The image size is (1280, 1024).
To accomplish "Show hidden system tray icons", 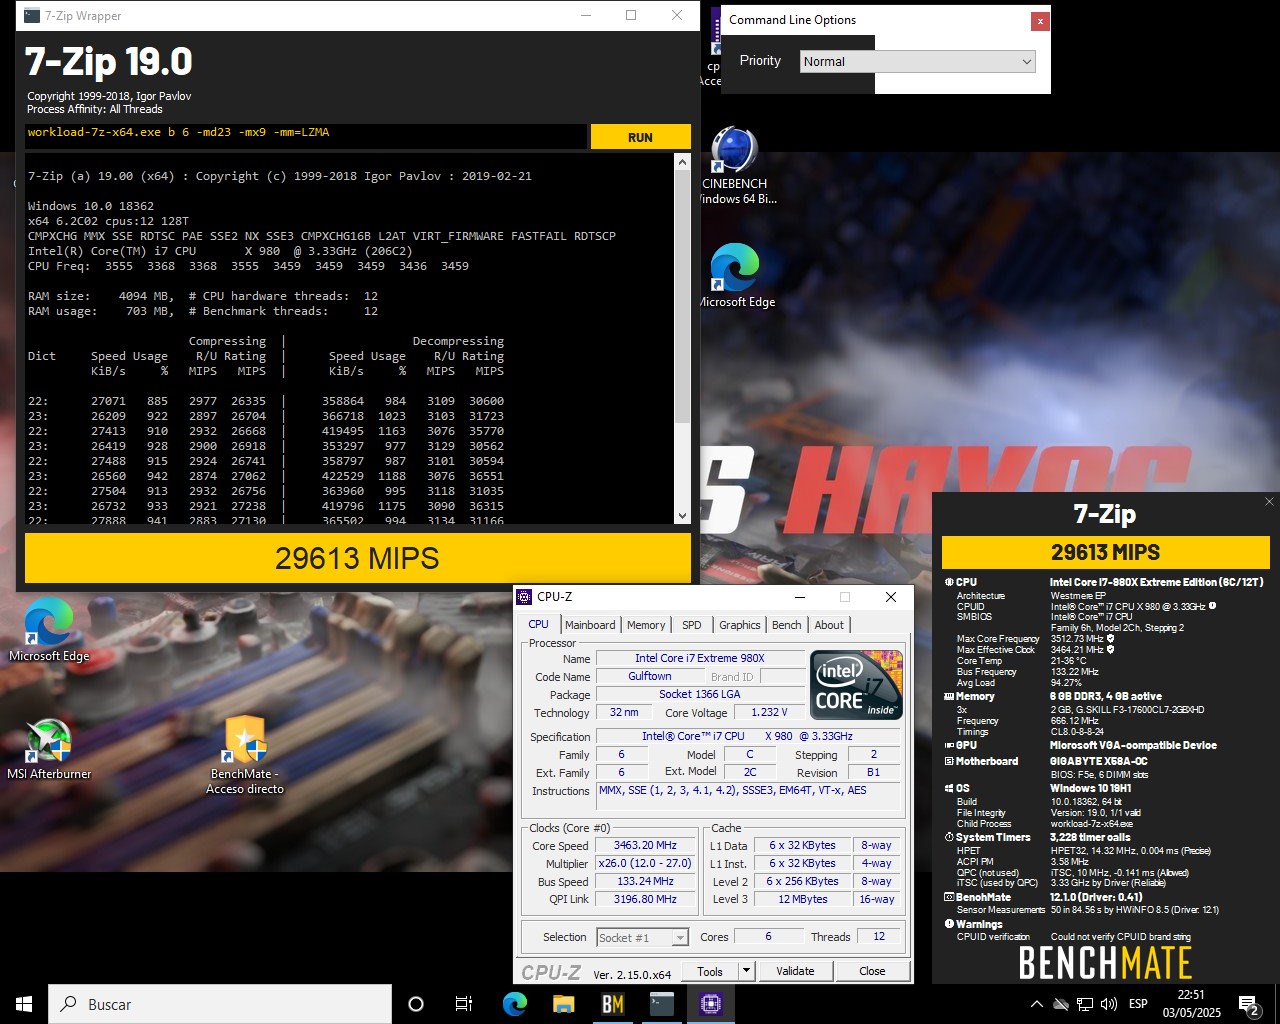I will point(1037,1004).
